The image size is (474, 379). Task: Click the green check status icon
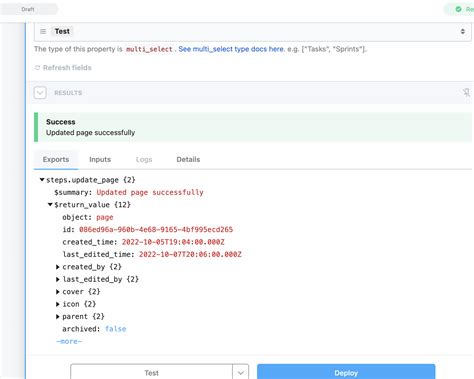pyautogui.click(x=459, y=9)
